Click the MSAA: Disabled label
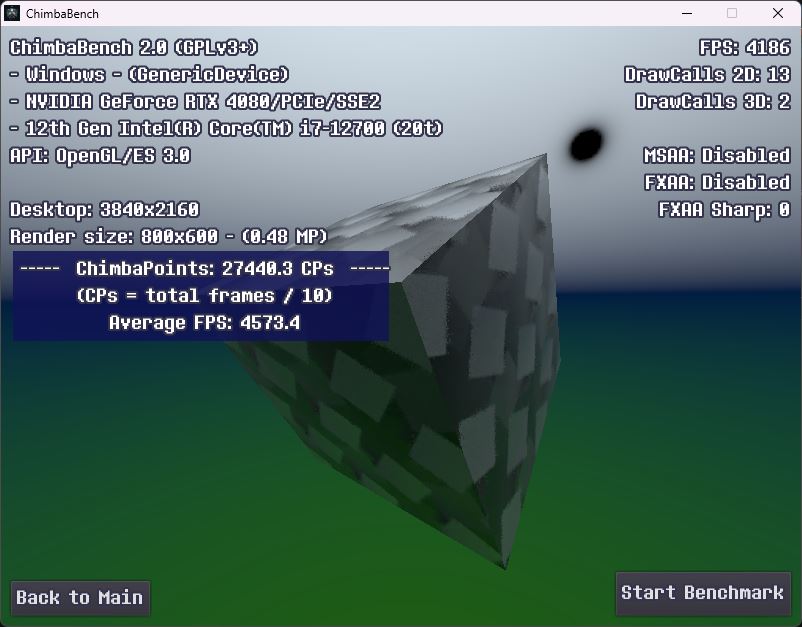 (x=717, y=155)
